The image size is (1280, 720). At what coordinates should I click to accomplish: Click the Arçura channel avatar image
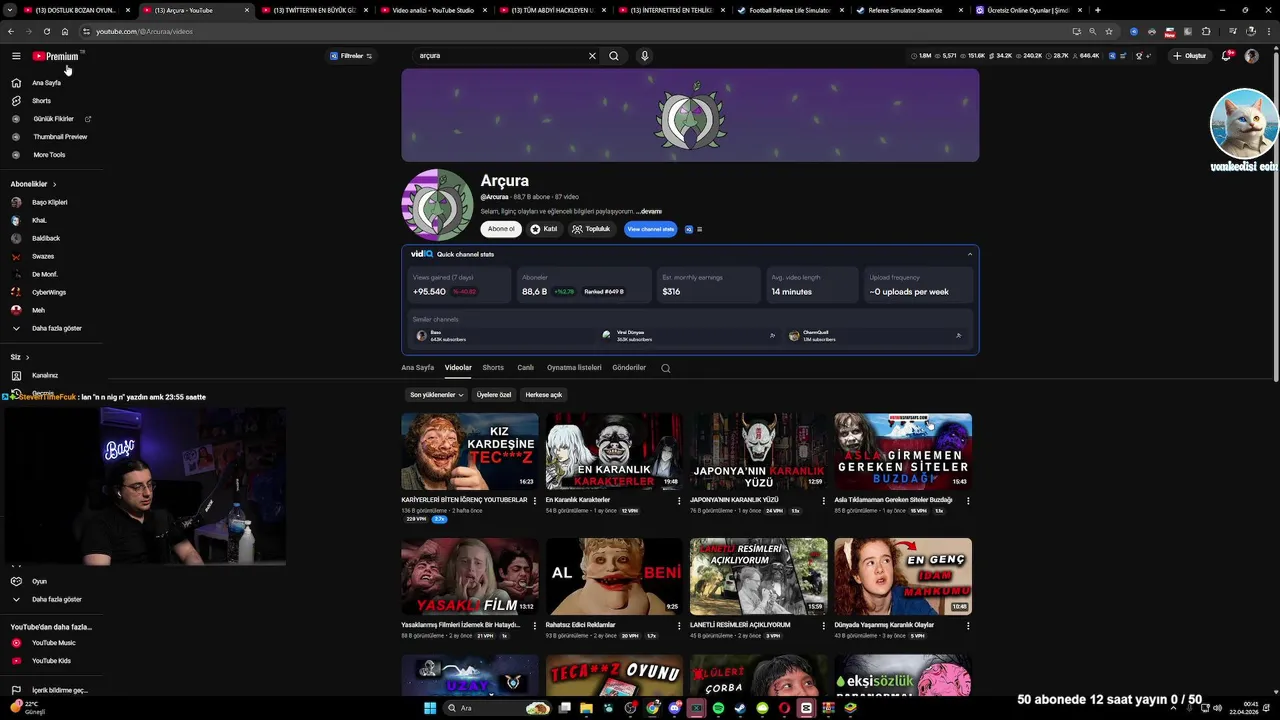pyautogui.click(x=437, y=205)
